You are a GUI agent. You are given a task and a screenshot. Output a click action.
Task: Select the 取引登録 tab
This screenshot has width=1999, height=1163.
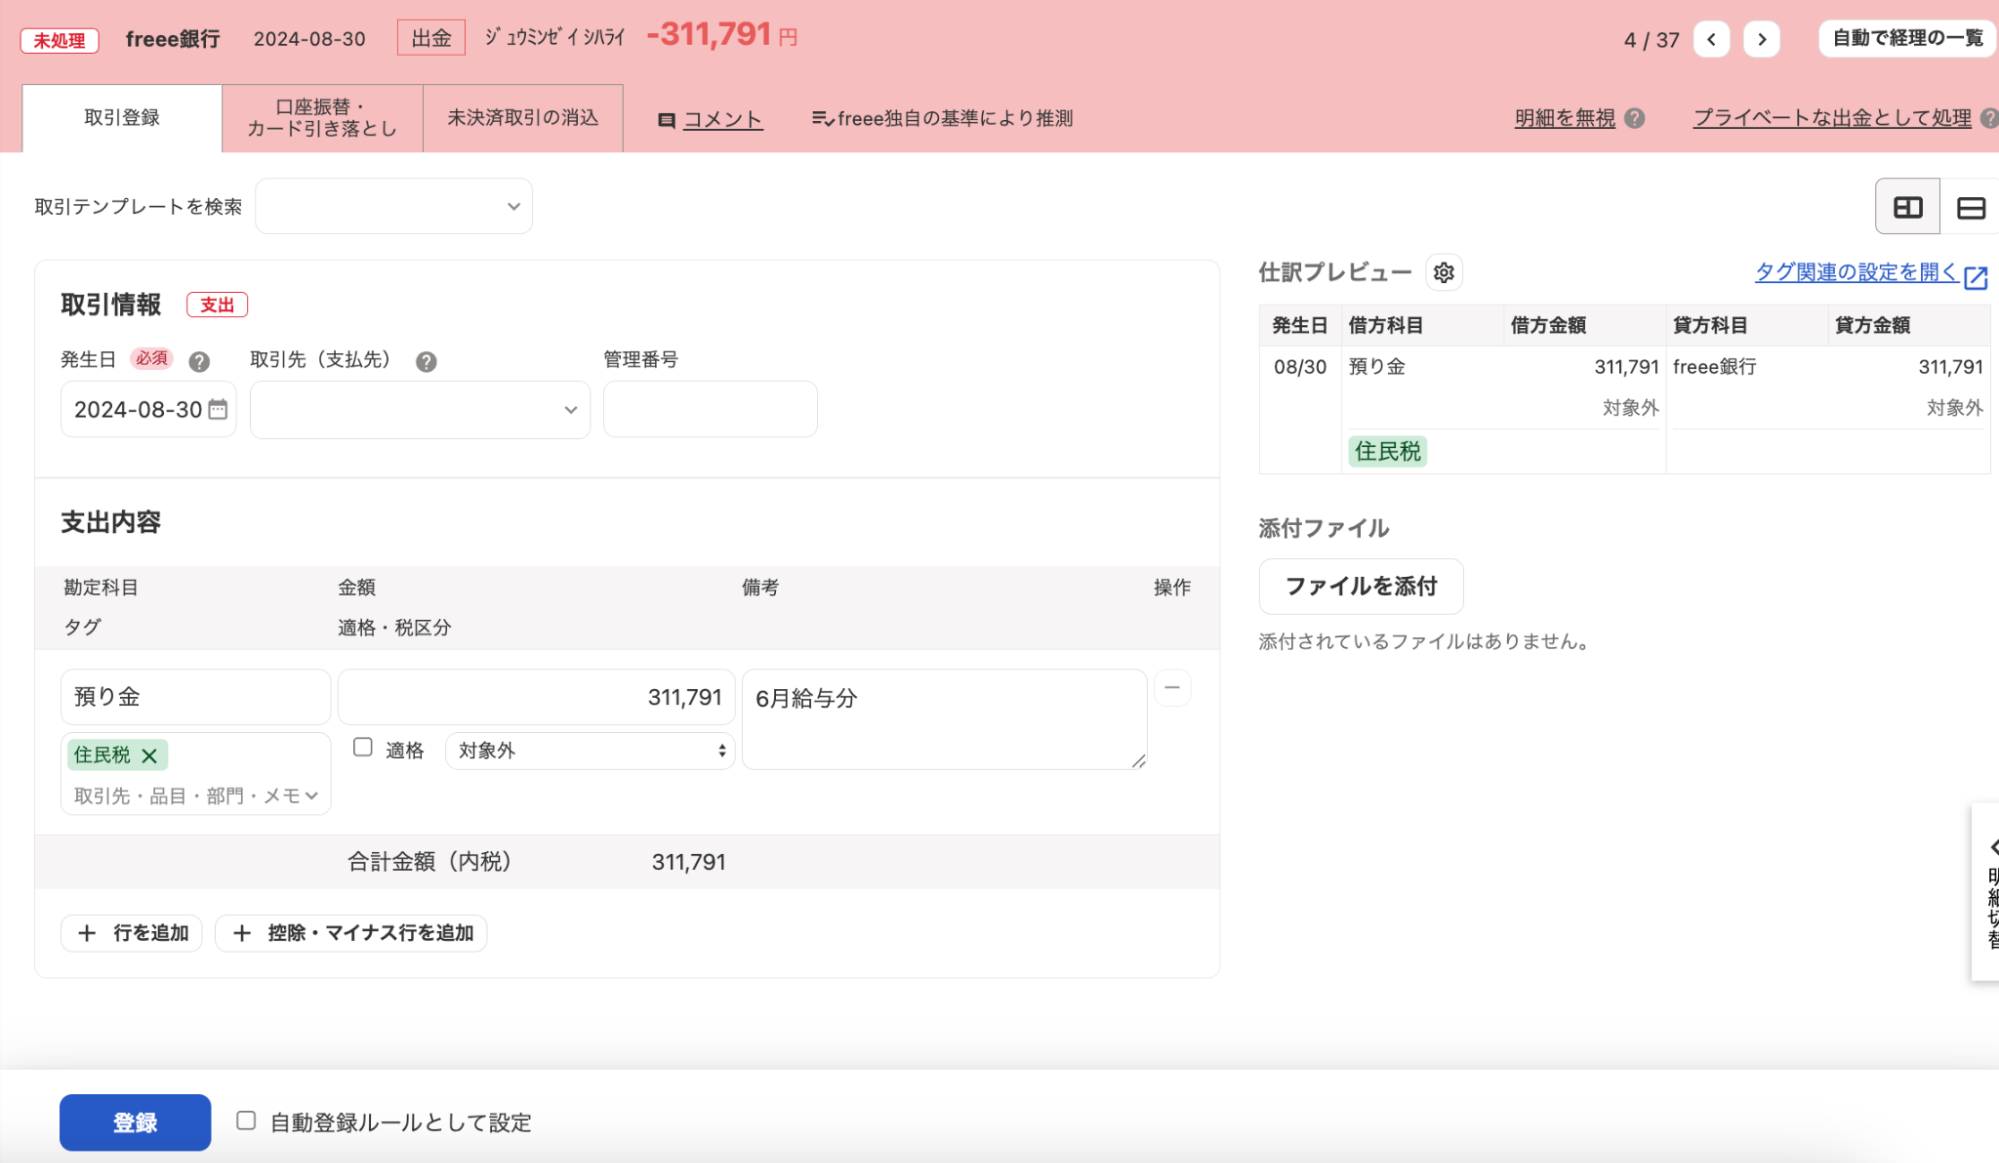(122, 118)
